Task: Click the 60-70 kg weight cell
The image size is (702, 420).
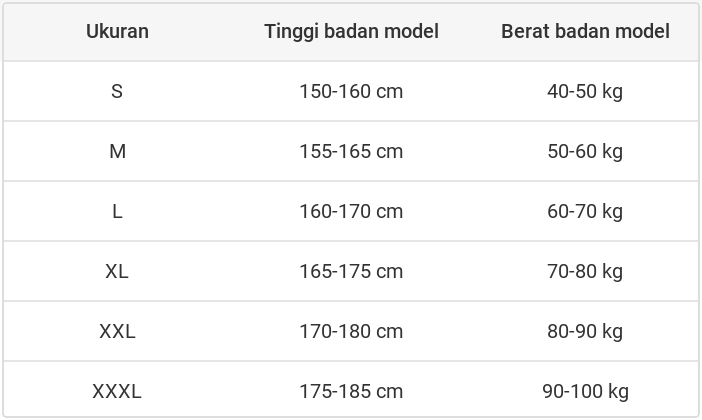Action: pyautogui.click(x=585, y=211)
